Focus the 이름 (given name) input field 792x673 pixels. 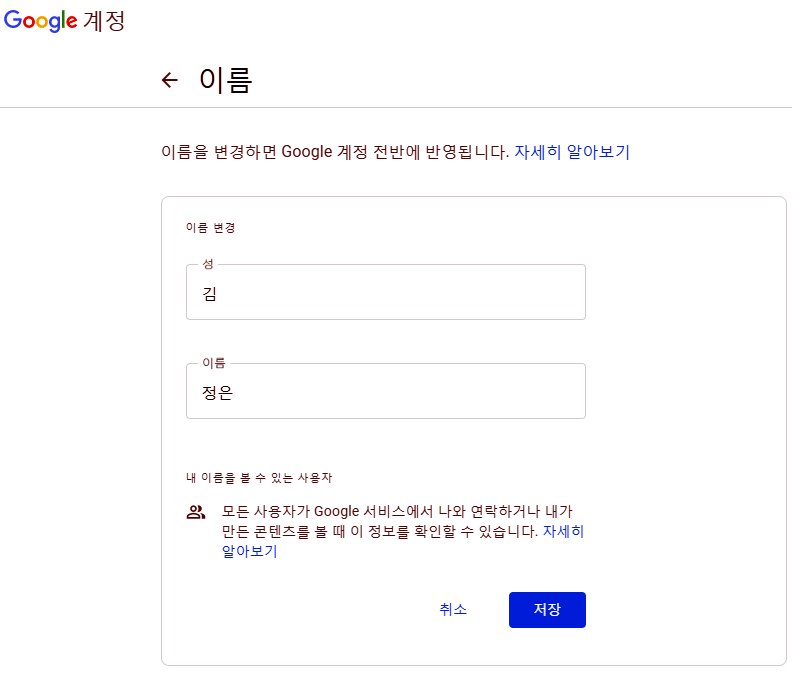[386, 391]
